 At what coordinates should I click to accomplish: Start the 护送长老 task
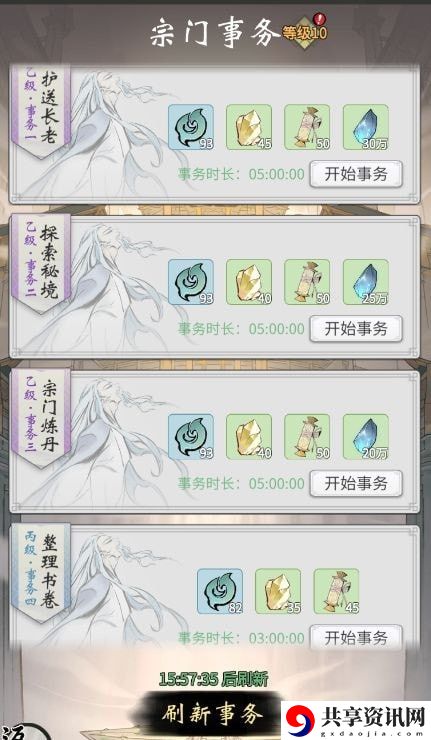(356, 174)
